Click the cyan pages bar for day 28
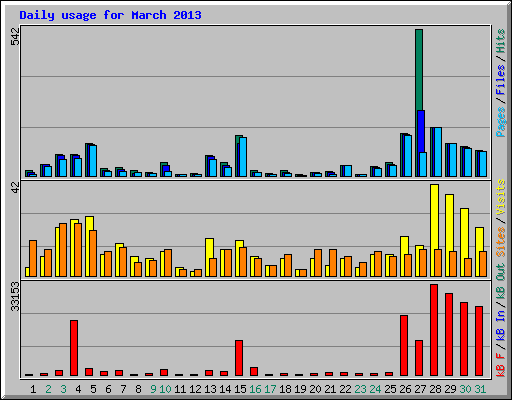Image resolution: width=512 pixels, height=400 pixels. [x=438, y=152]
